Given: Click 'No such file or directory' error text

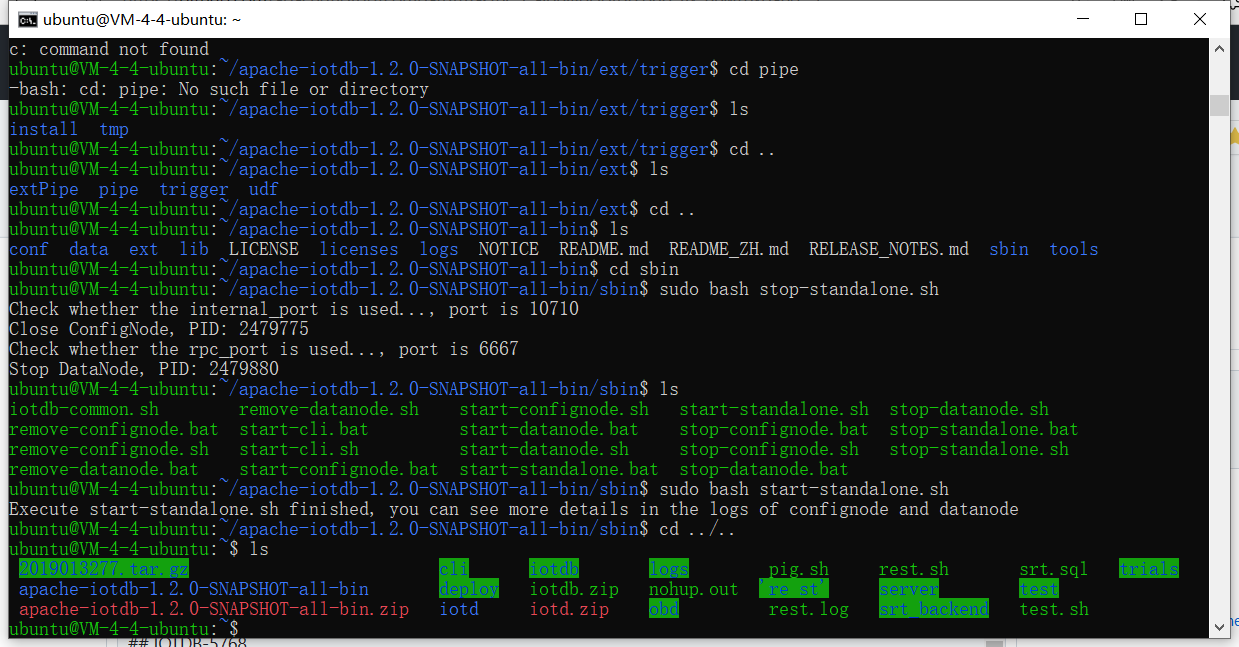Looking at the screenshot, I should (304, 89).
